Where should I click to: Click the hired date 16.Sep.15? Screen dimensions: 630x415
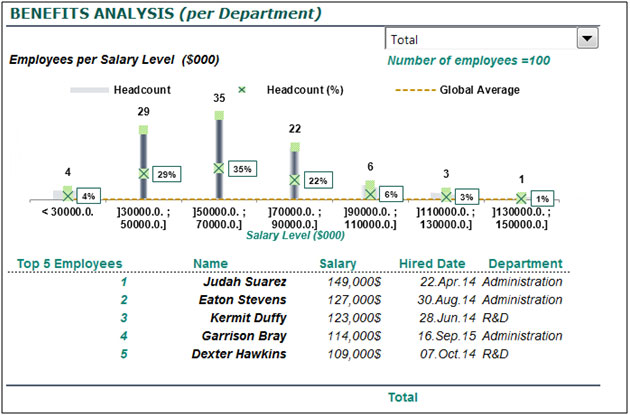point(447,336)
